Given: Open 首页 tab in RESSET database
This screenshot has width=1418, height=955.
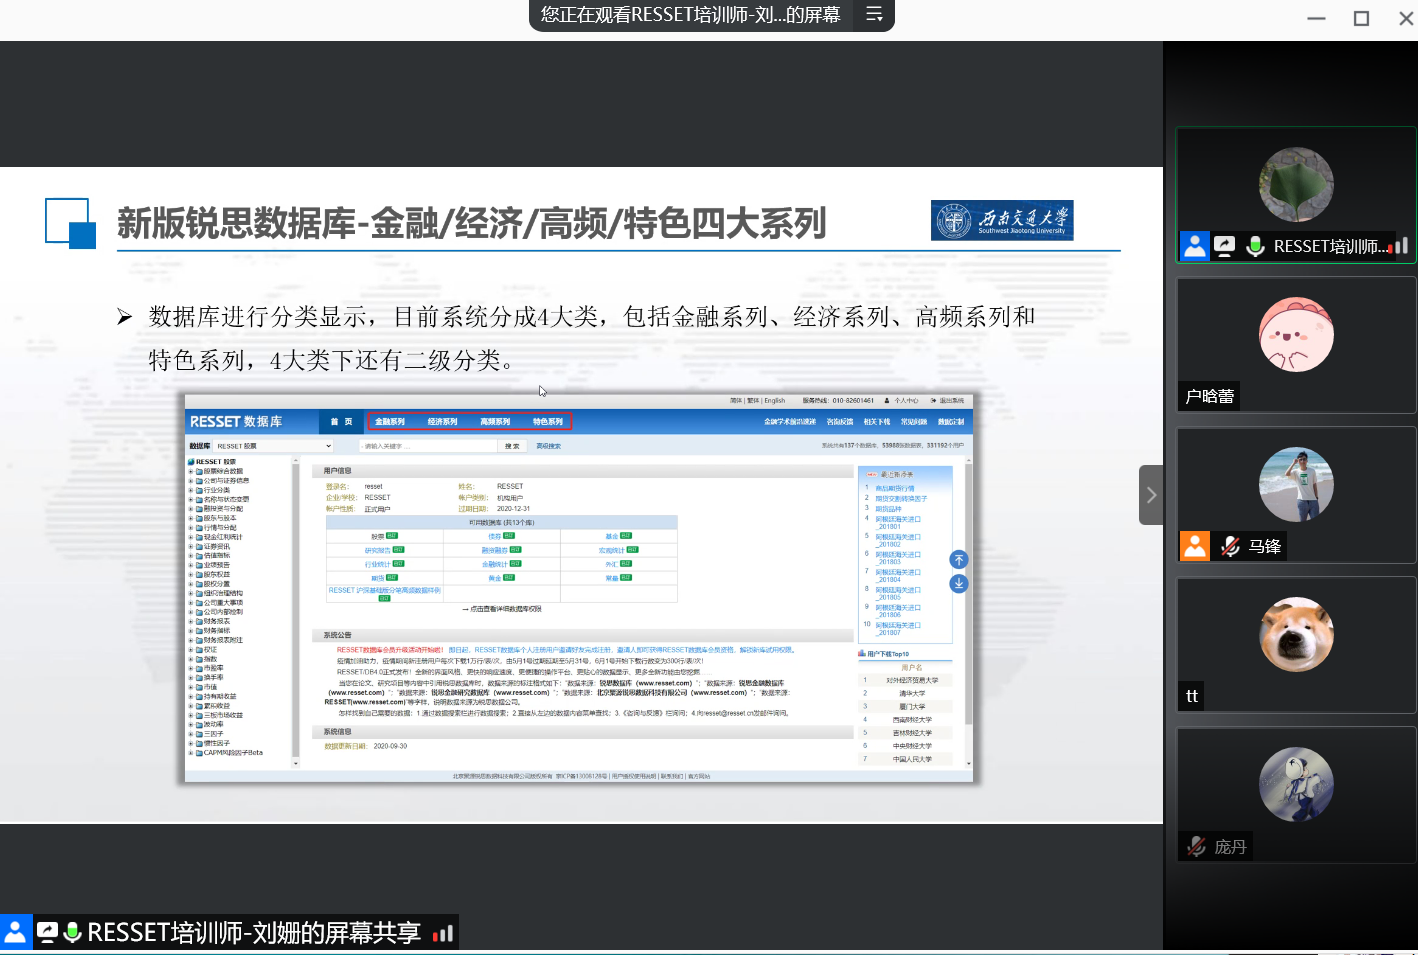Looking at the screenshot, I should (342, 422).
